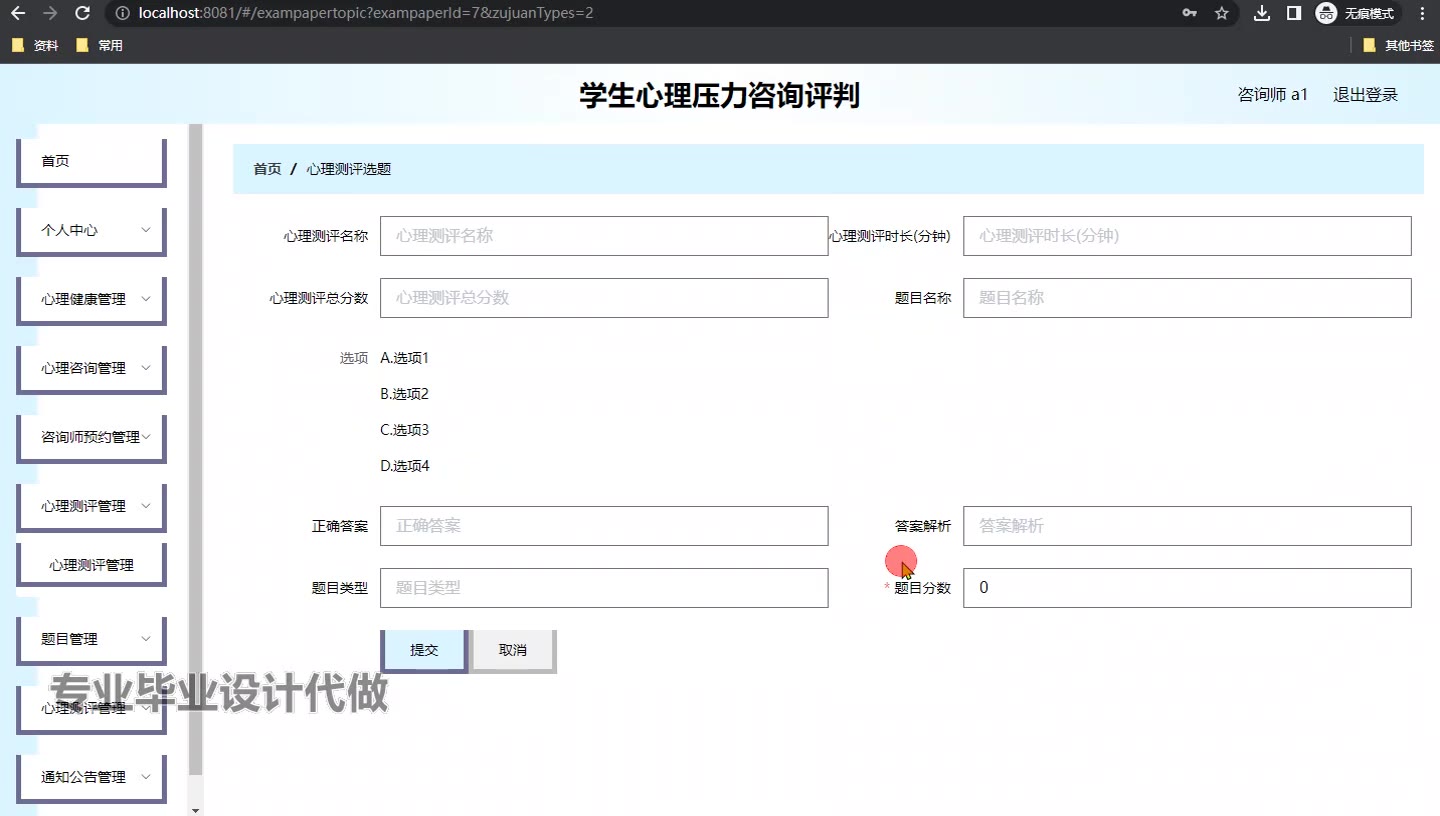The height and width of the screenshot is (816, 1440).
Task: Toggle the browser side panel icon
Action: click(x=1293, y=13)
